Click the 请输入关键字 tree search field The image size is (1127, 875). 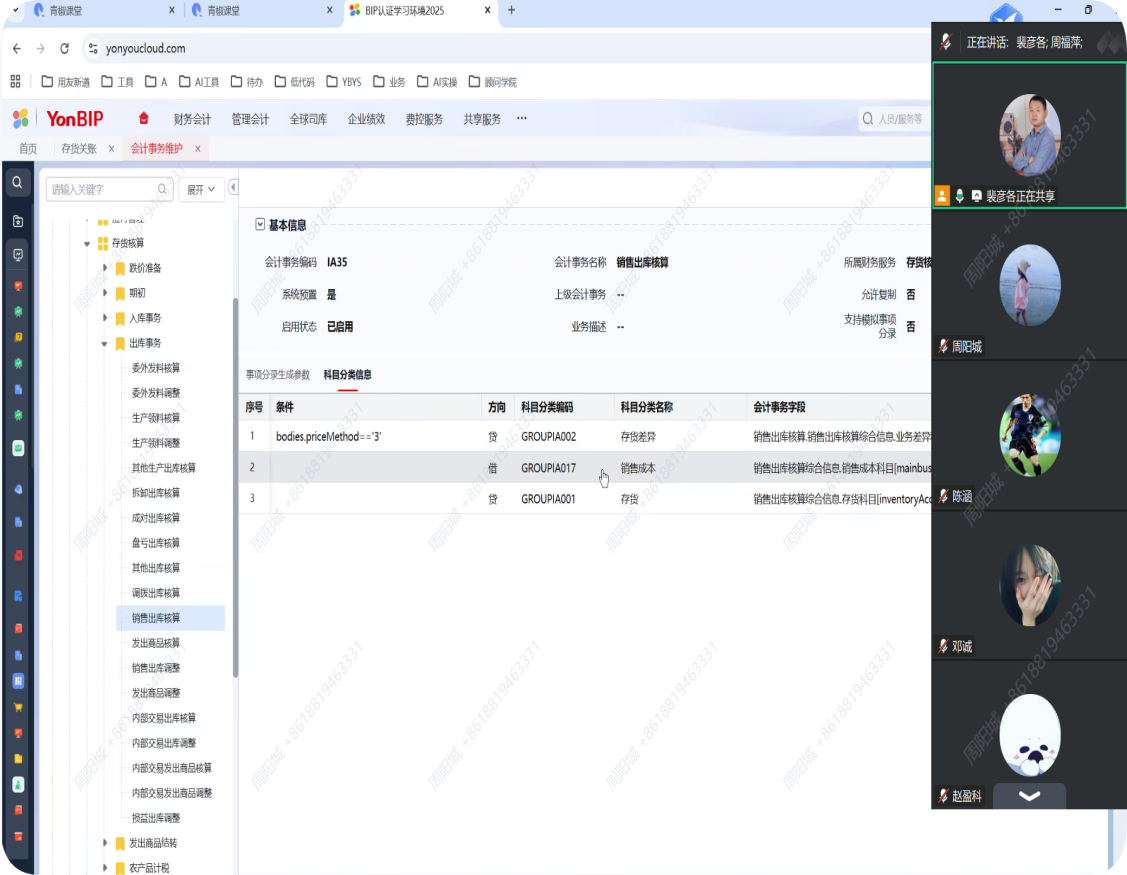(100, 189)
